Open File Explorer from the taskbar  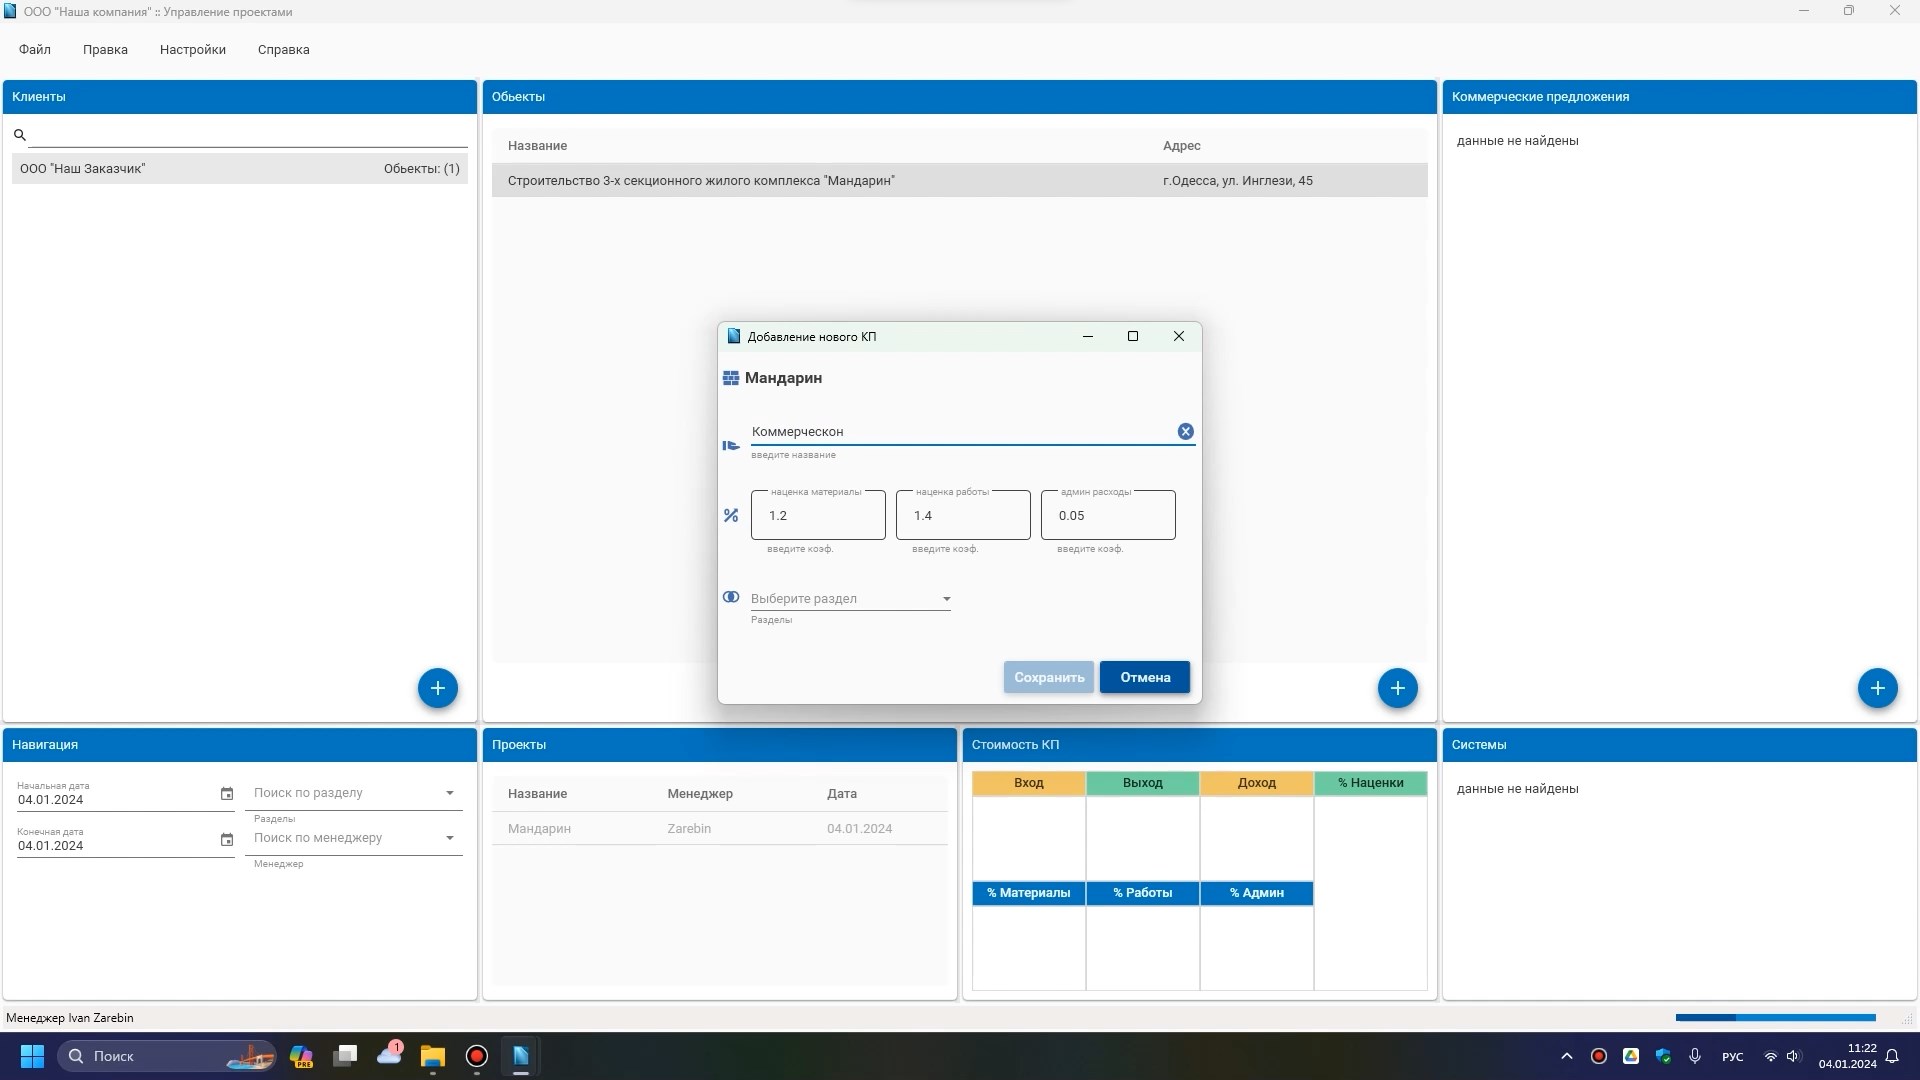(432, 1056)
